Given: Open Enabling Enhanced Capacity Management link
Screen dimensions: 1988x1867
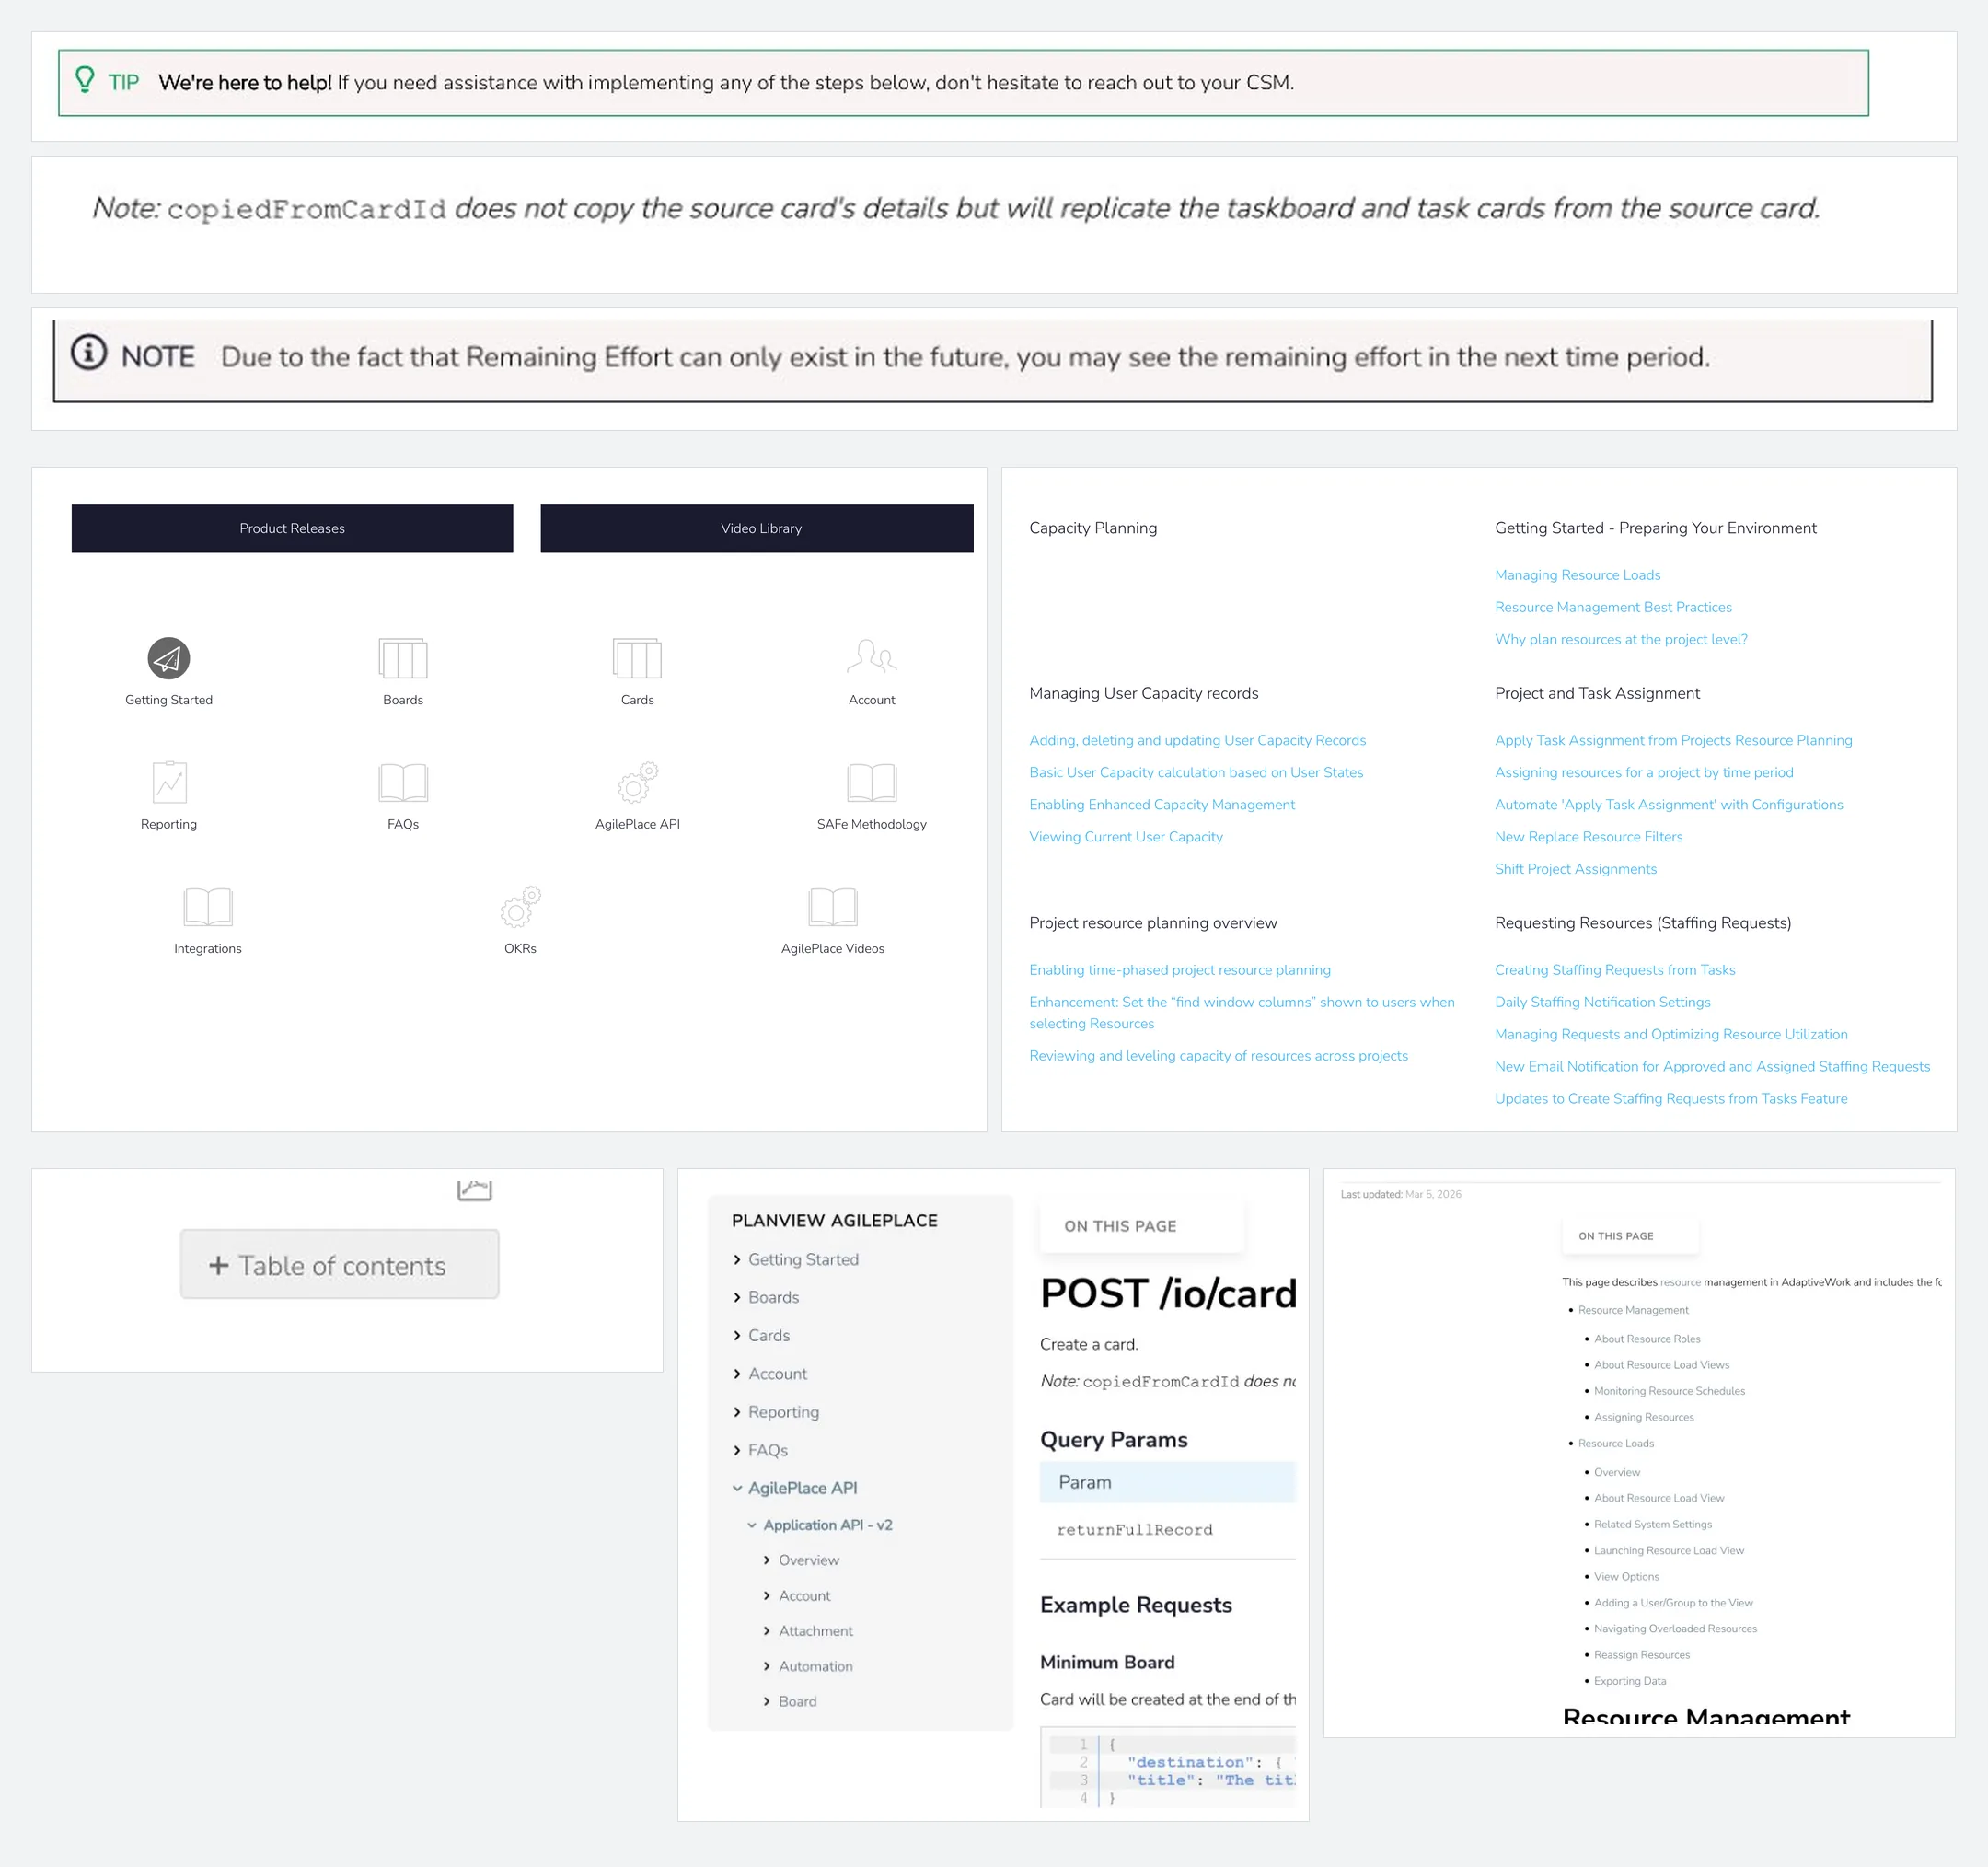Looking at the screenshot, I should pos(1162,804).
